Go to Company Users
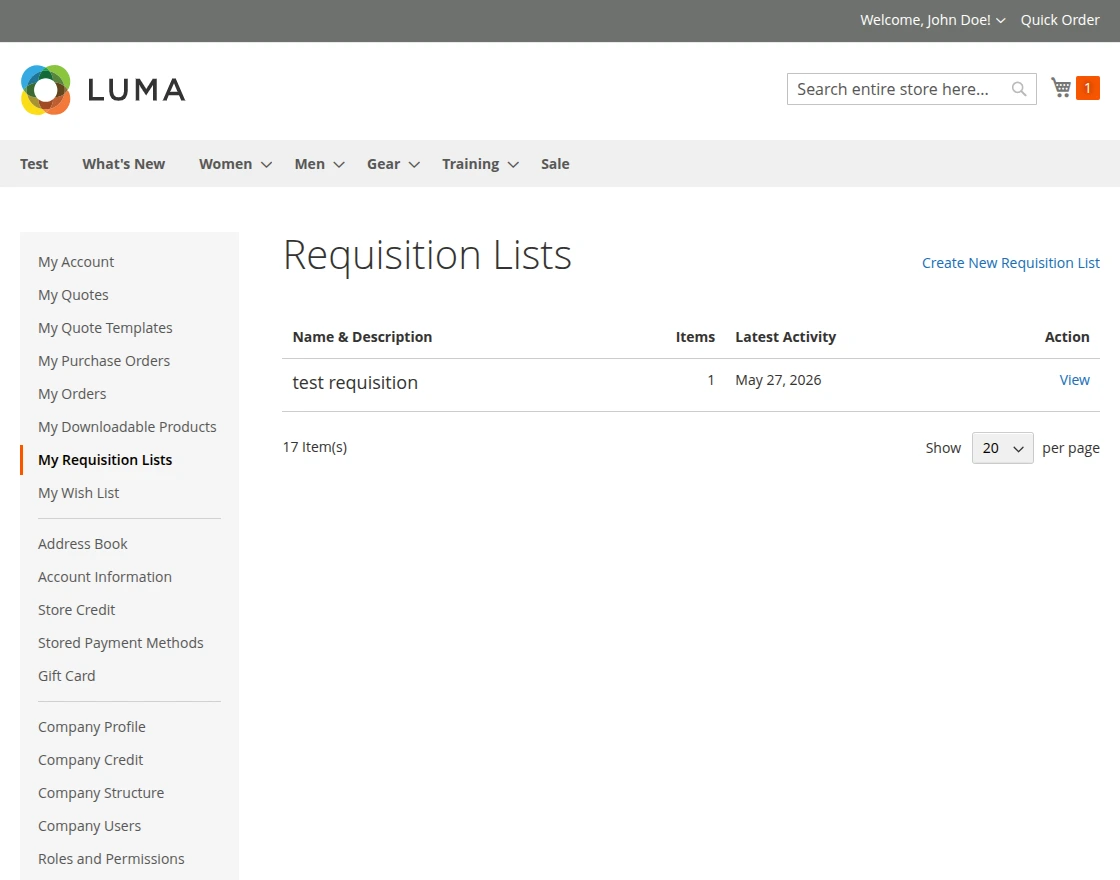Screen dimensions: 1120x880 [89, 826]
